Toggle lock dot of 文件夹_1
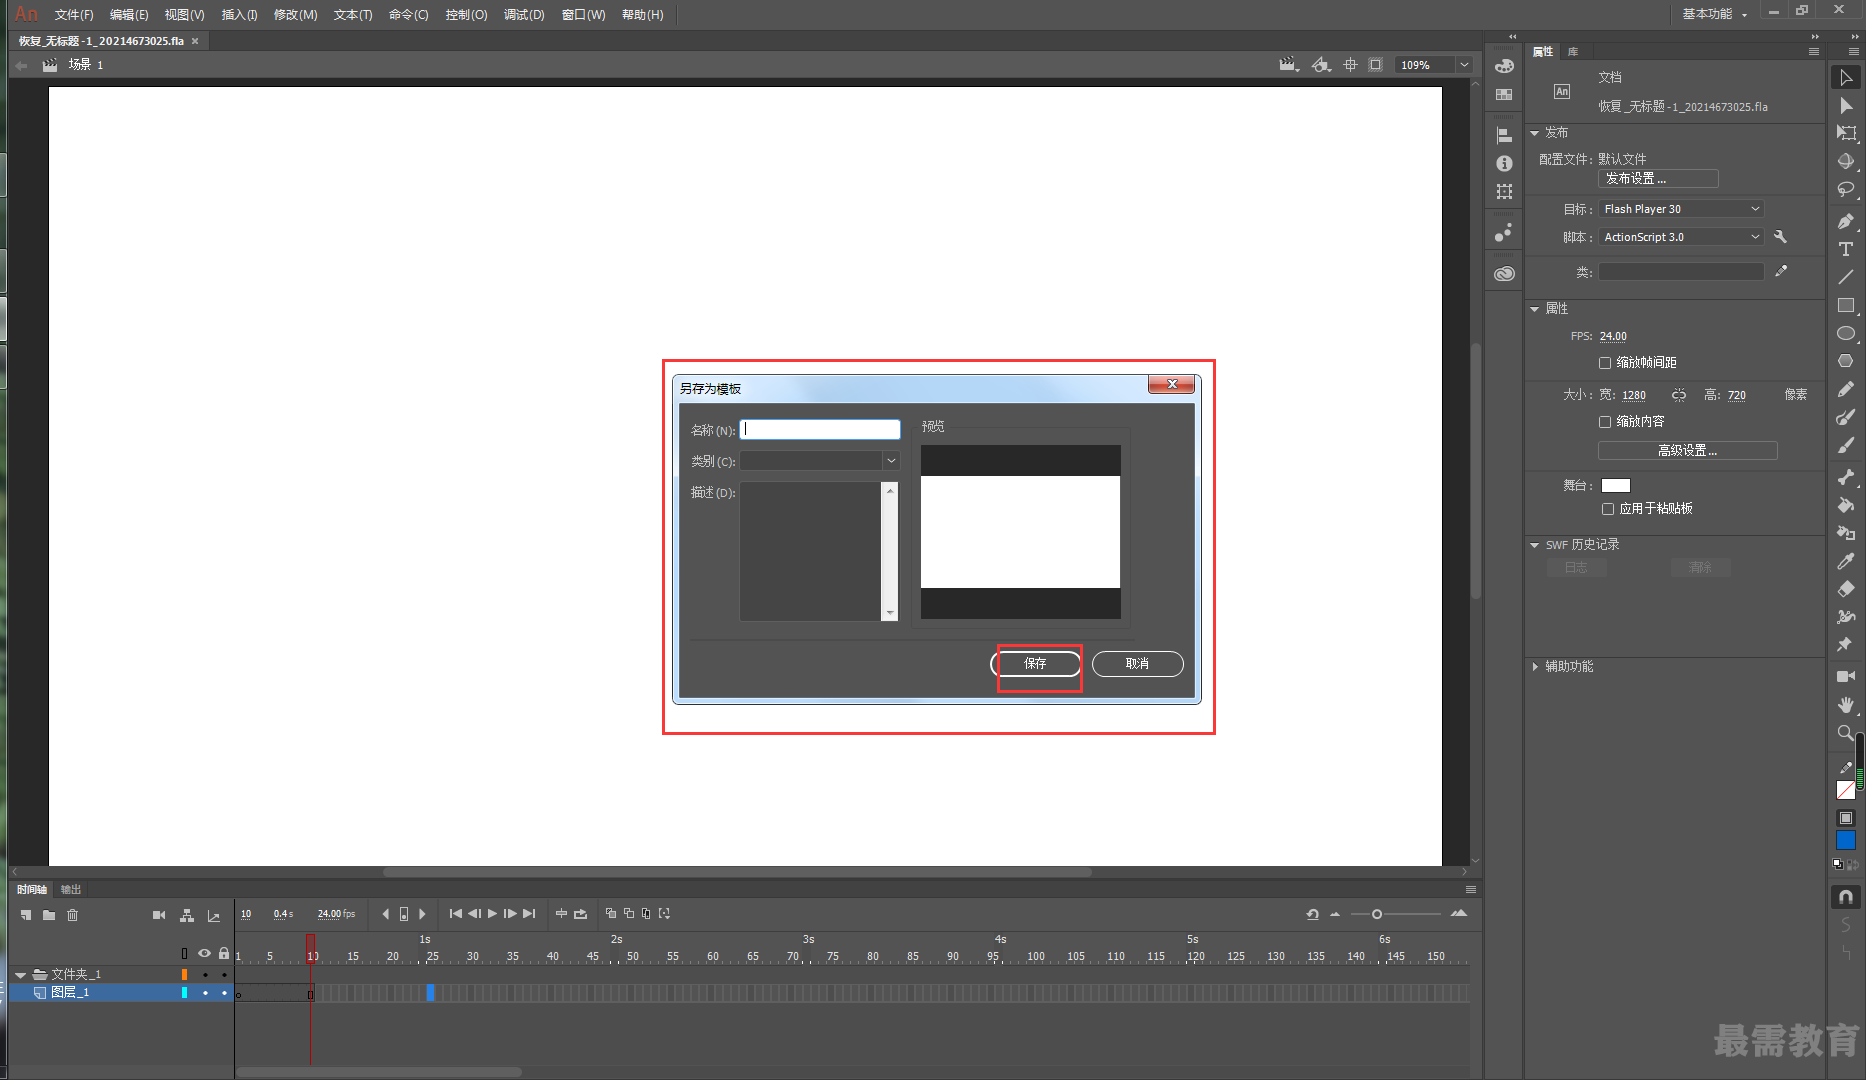The image size is (1866, 1080). click(x=224, y=974)
